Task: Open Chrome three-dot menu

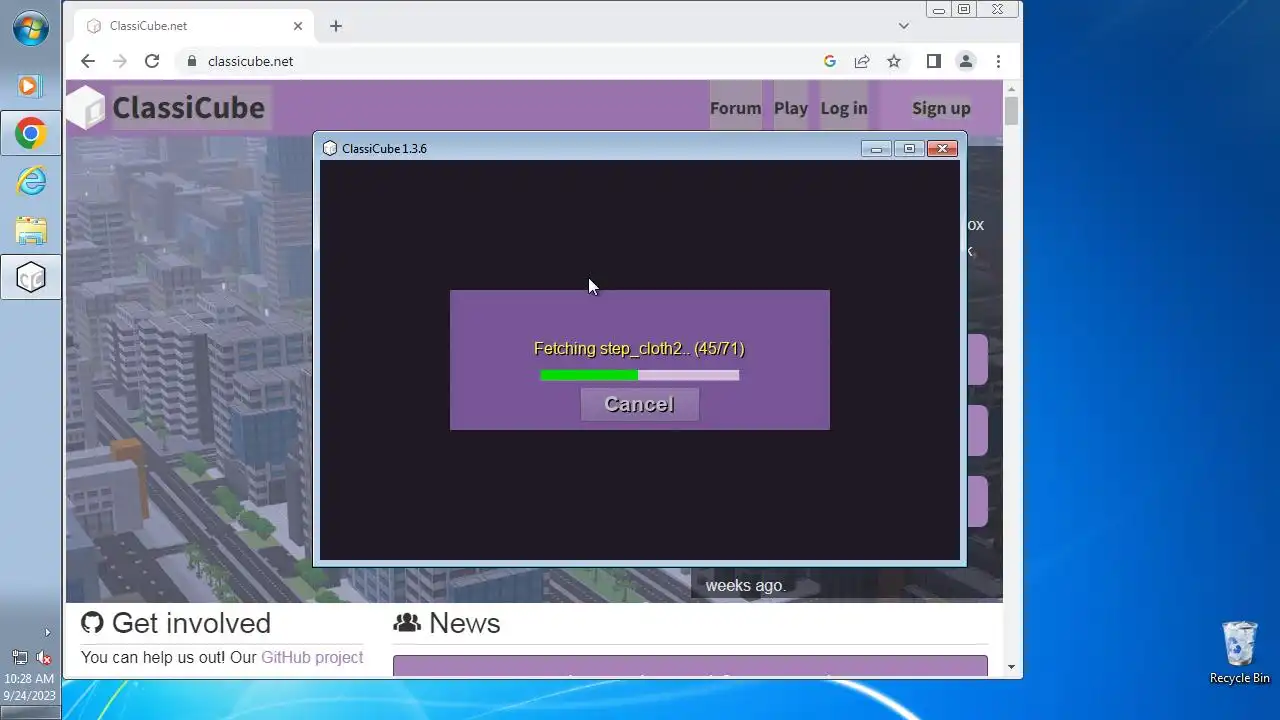Action: tap(998, 61)
